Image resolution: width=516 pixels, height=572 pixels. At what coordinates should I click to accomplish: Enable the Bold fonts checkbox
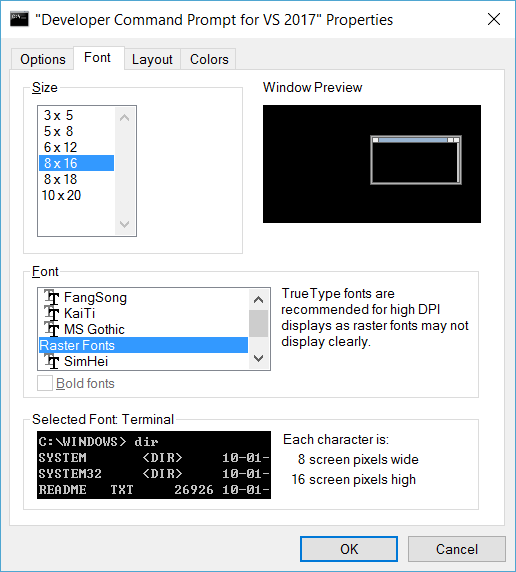click(45, 383)
